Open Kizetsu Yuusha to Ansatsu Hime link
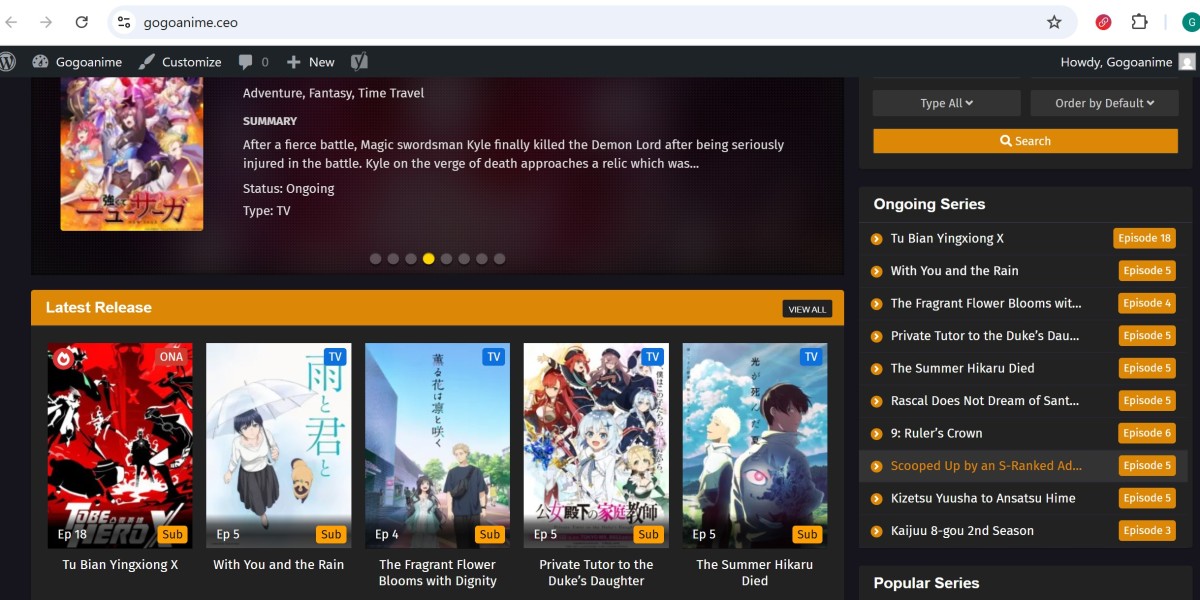Viewport: 1200px width, 600px height. tap(983, 498)
